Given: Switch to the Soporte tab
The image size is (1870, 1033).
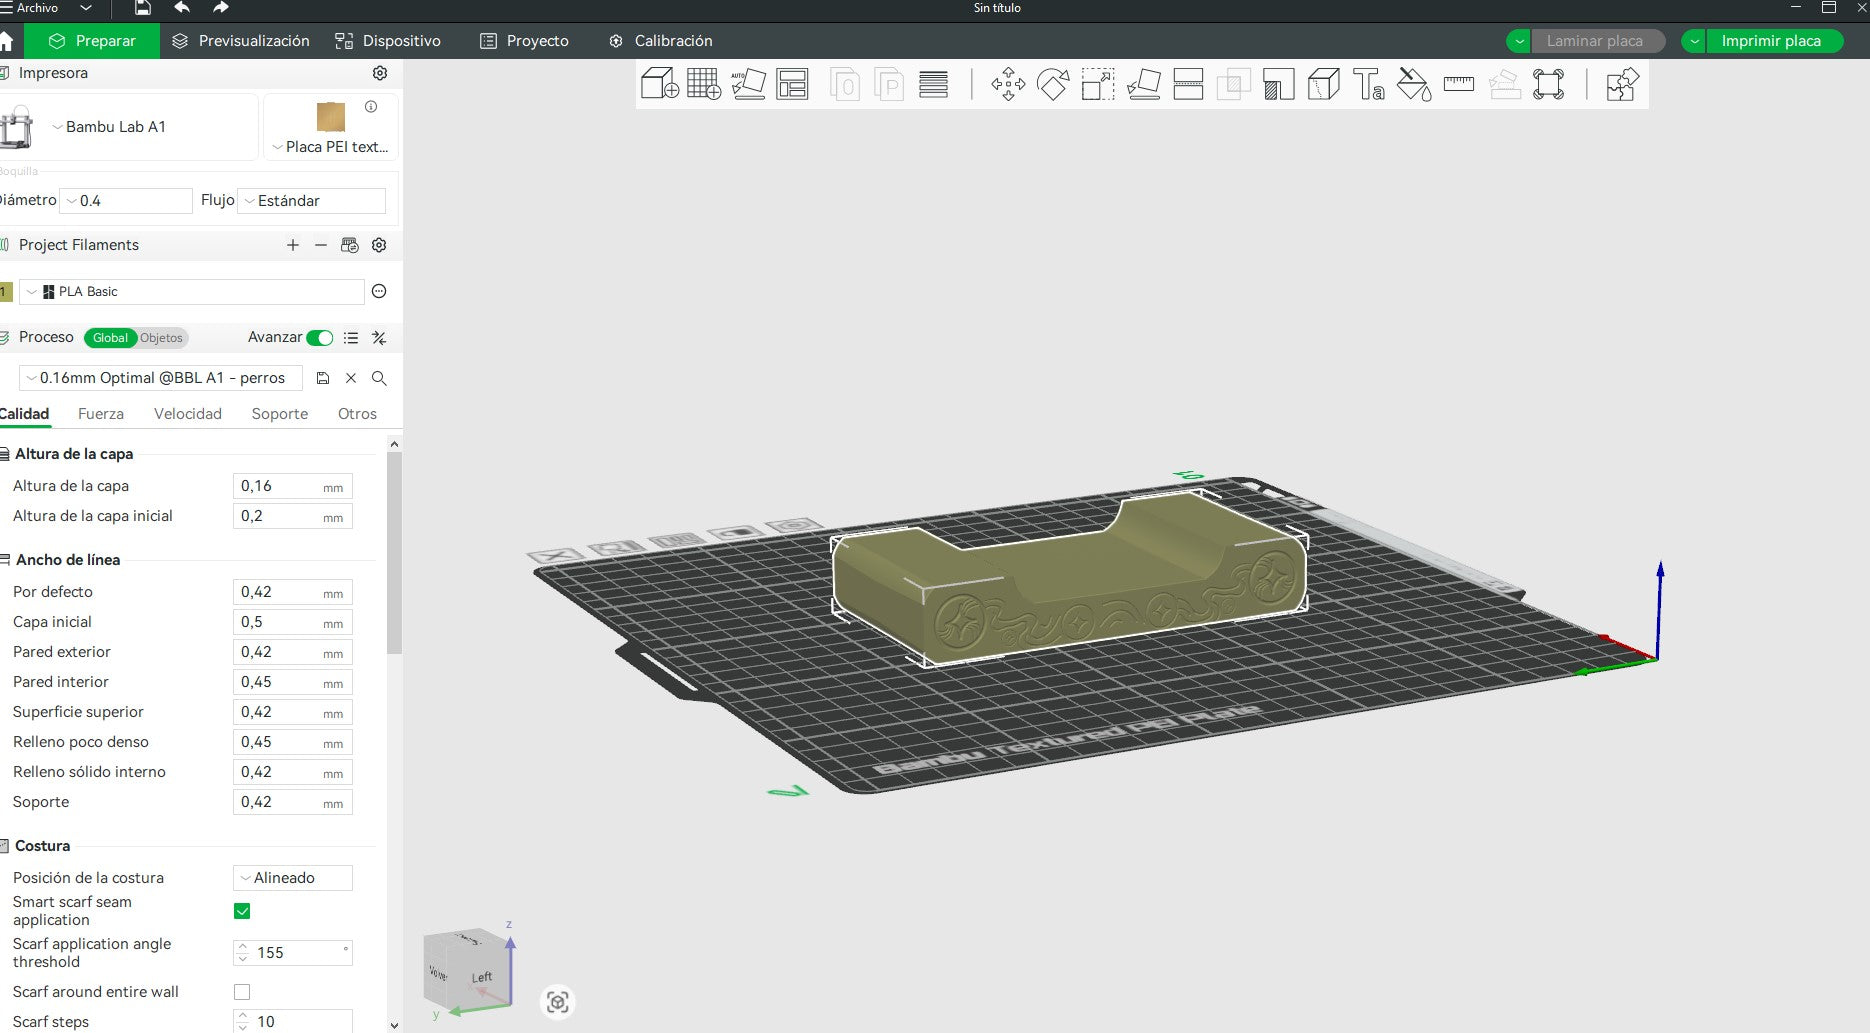Looking at the screenshot, I should (x=280, y=414).
